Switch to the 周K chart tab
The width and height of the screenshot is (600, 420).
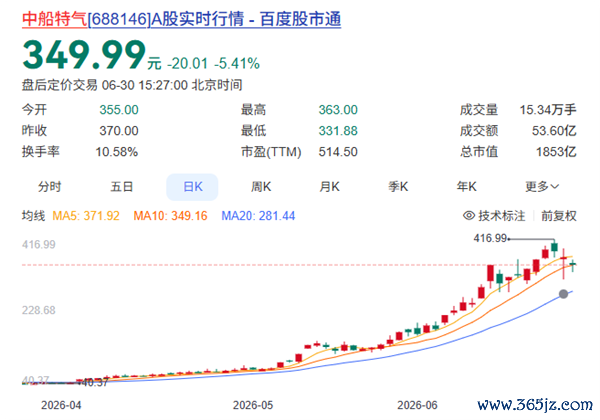(x=261, y=187)
